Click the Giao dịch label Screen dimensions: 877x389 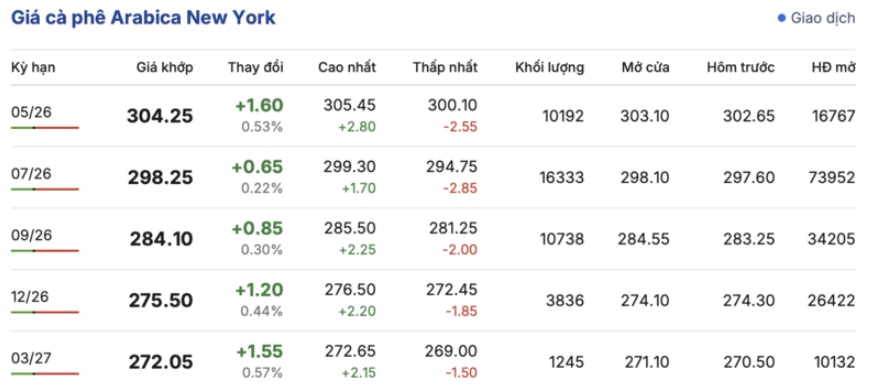tap(823, 18)
